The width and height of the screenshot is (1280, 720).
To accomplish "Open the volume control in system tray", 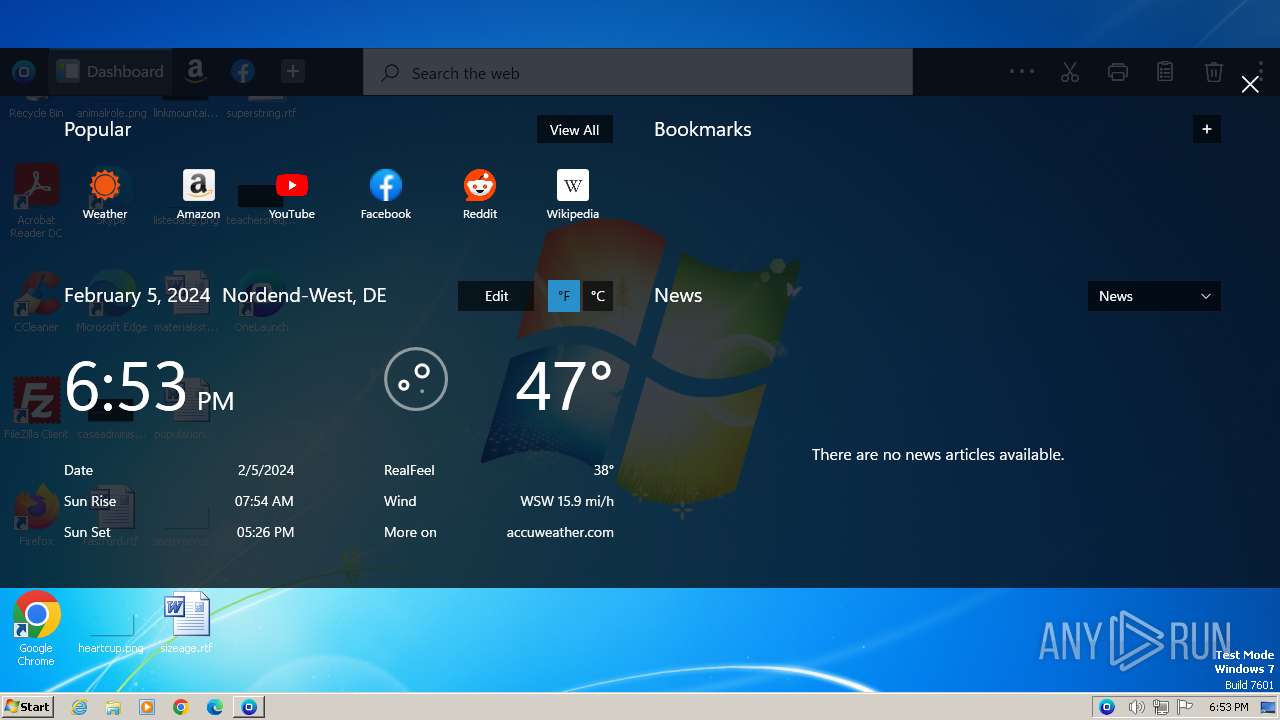I will tap(1136, 707).
